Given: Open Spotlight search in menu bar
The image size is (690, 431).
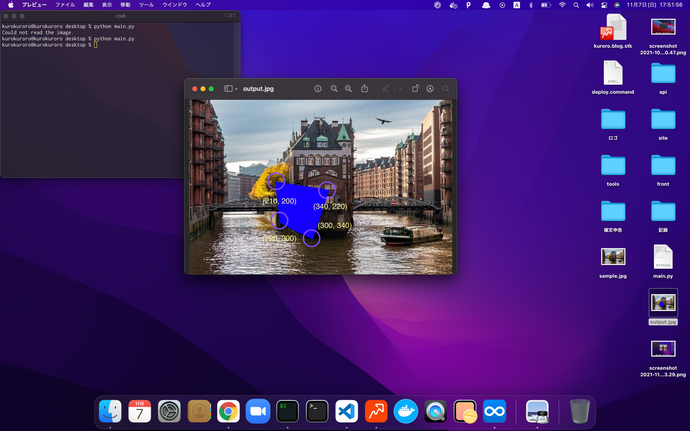Looking at the screenshot, I should click(x=576, y=5).
